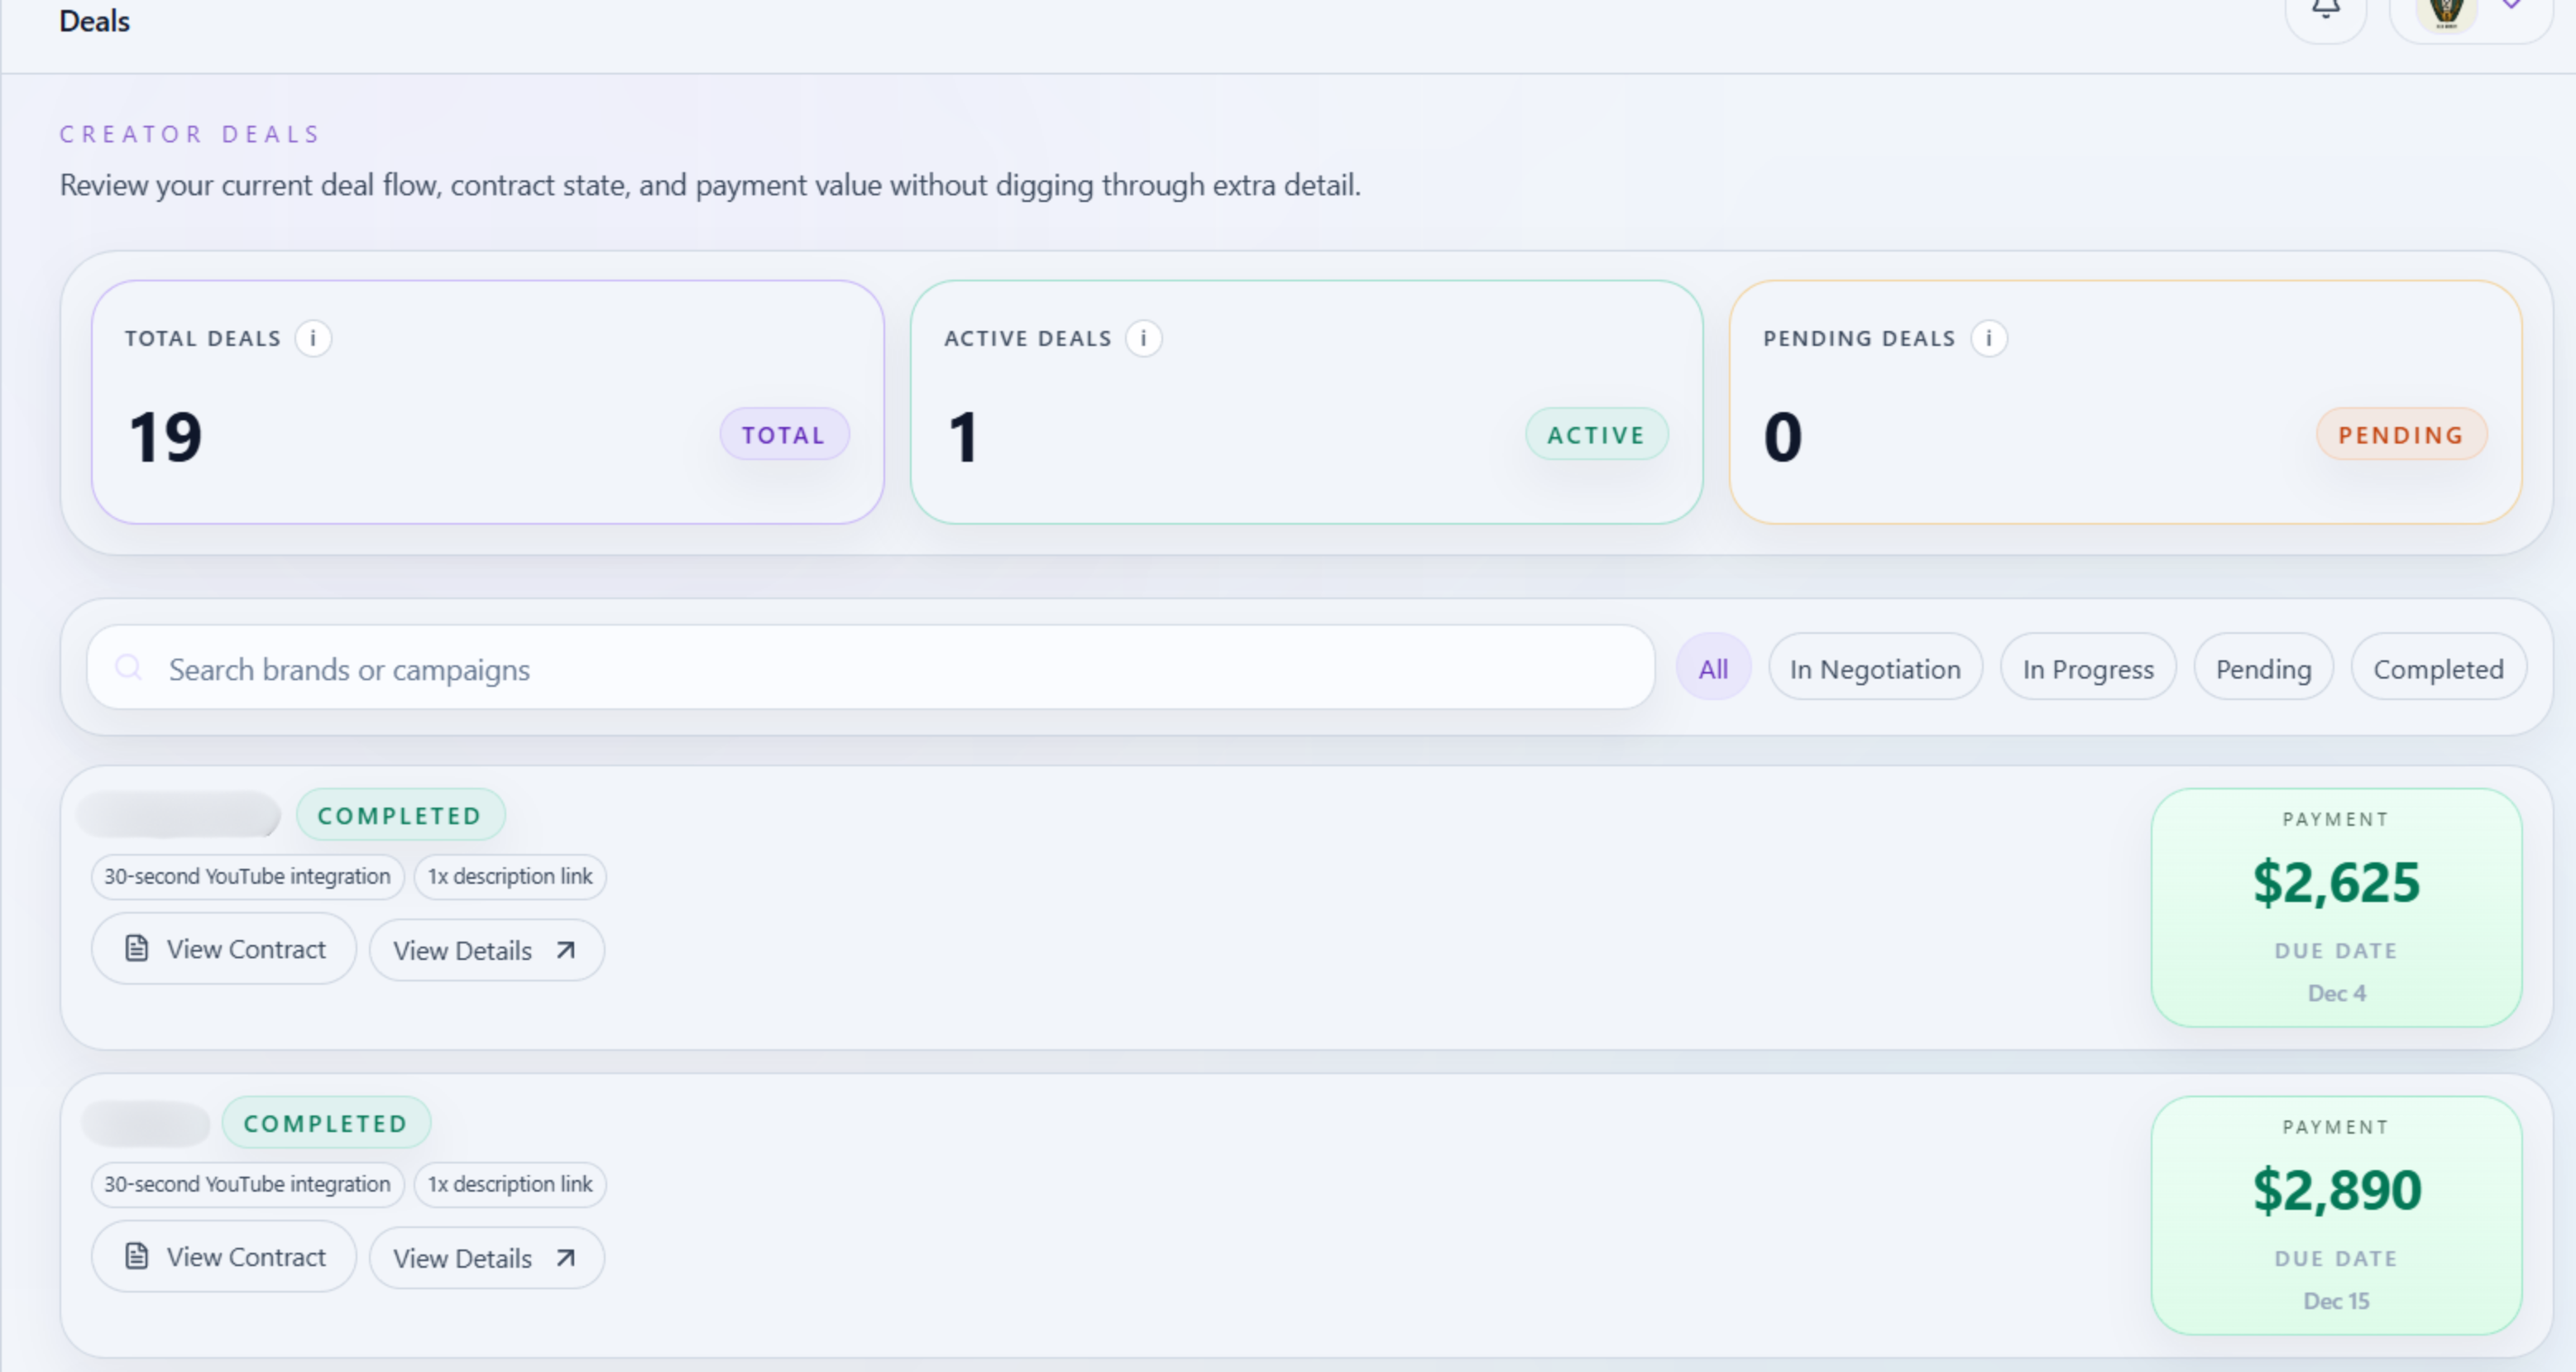Open View Details for the $2,890 deal
The width and height of the screenshot is (2576, 1372).
coord(486,1258)
